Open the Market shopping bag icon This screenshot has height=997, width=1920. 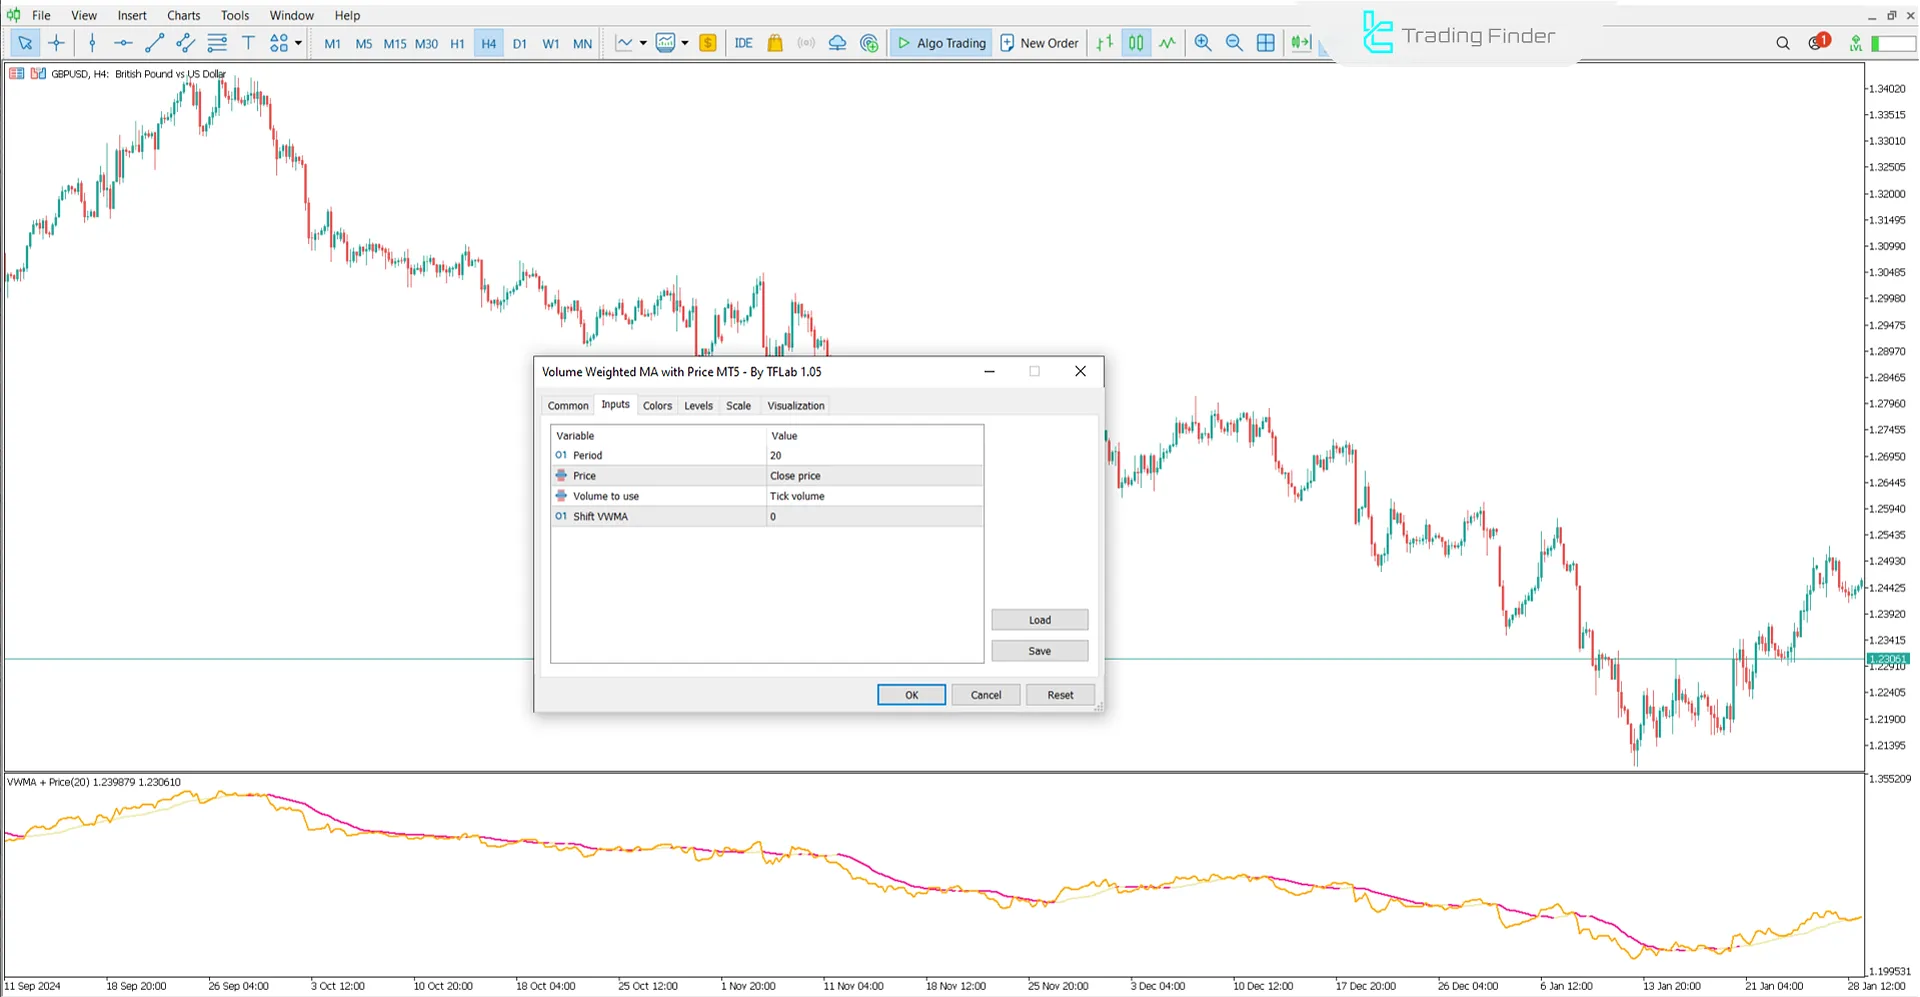click(775, 43)
